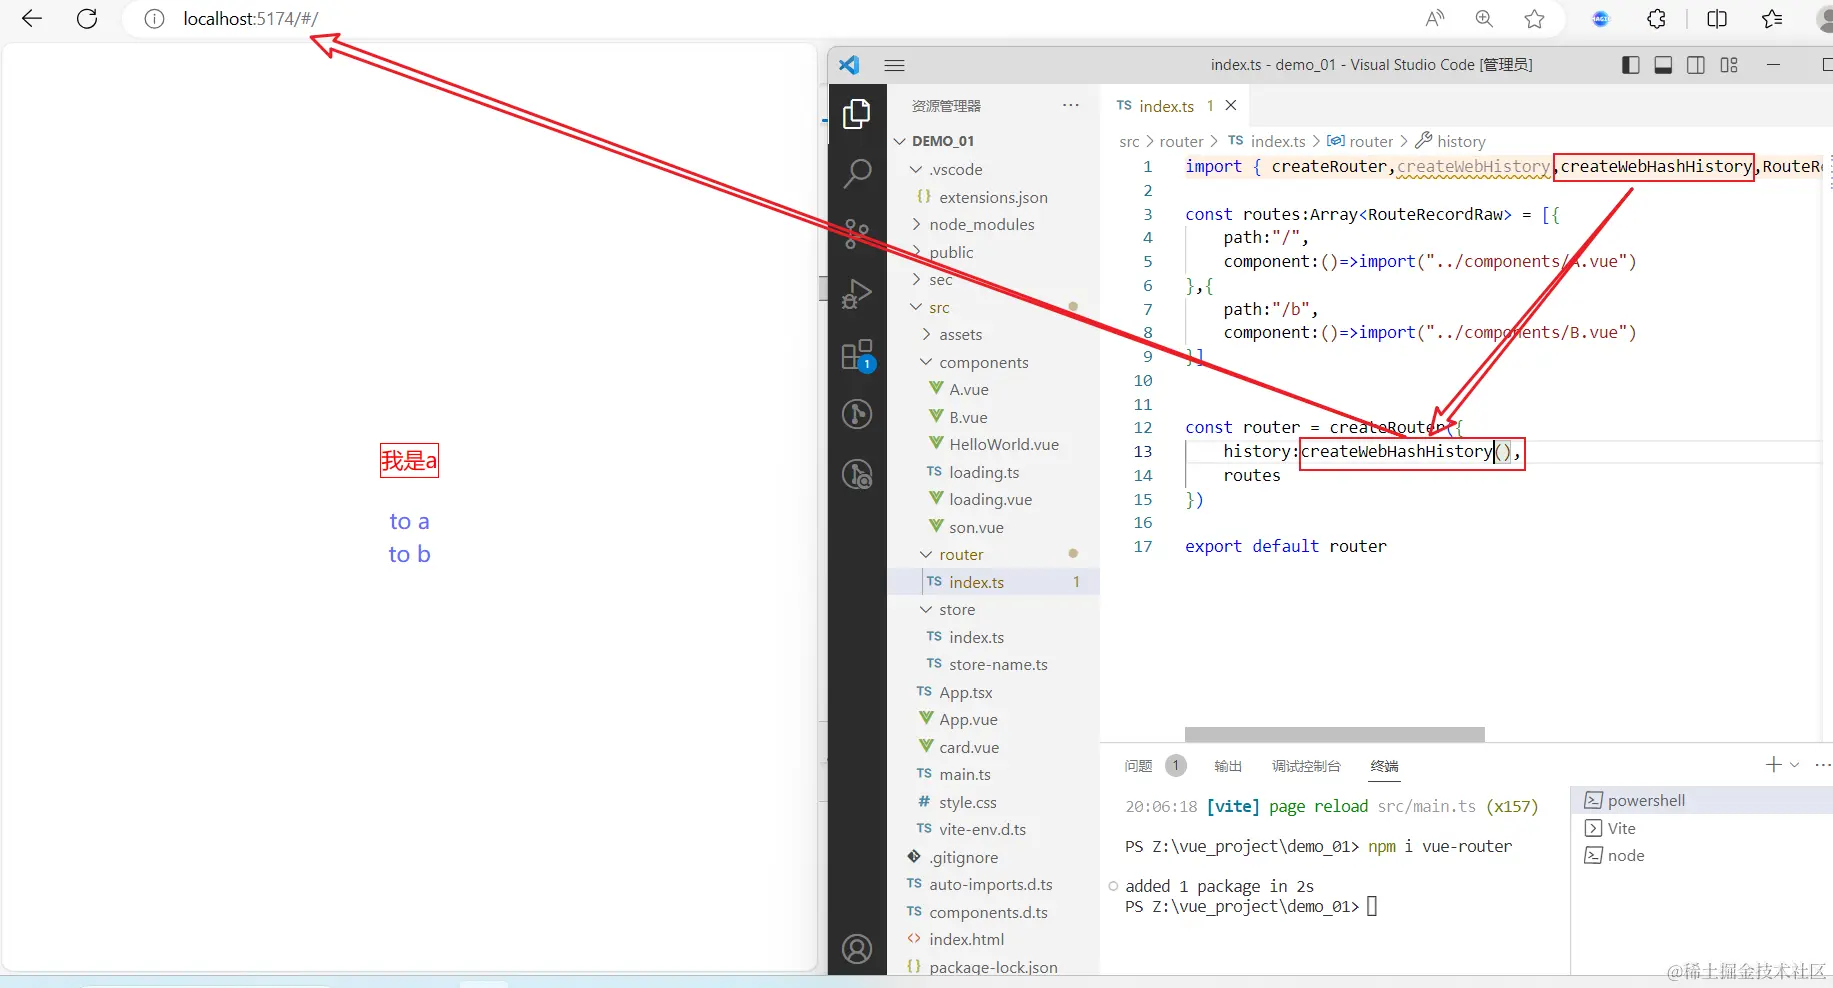Open terminal launch profile dropdown
Image resolution: width=1833 pixels, height=988 pixels.
pos(1795,765)
